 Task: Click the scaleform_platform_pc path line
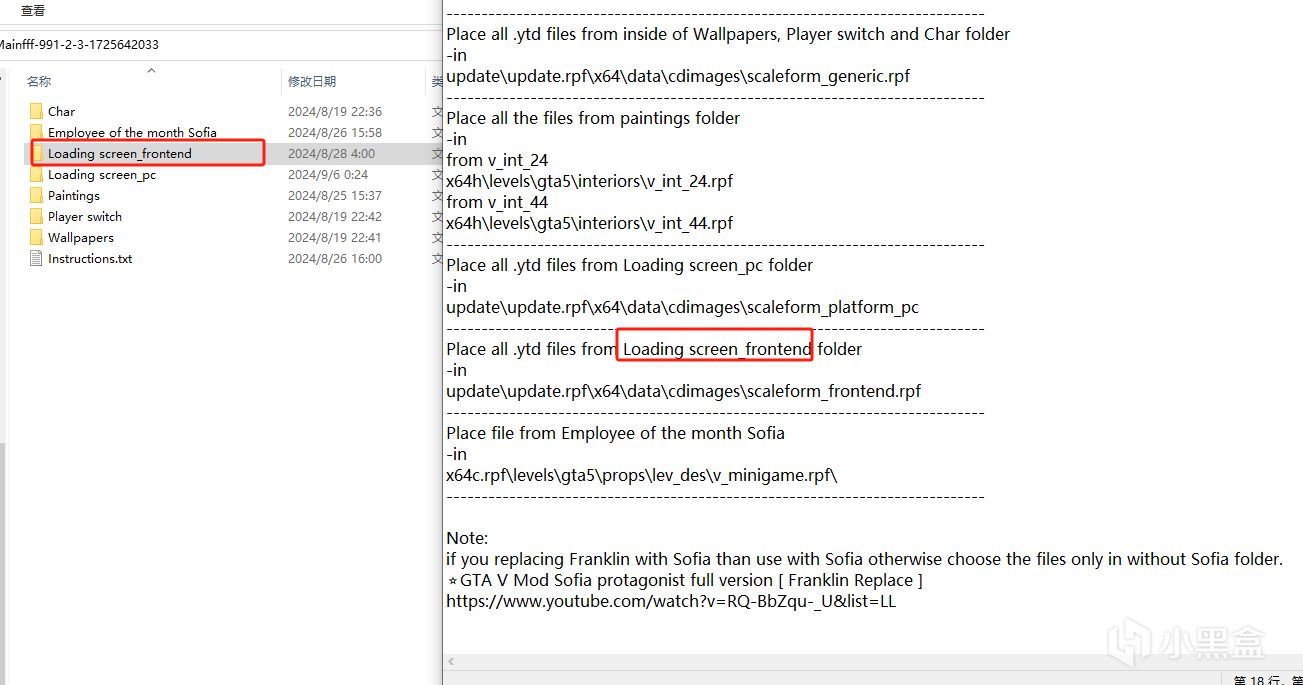coord(683,307)
